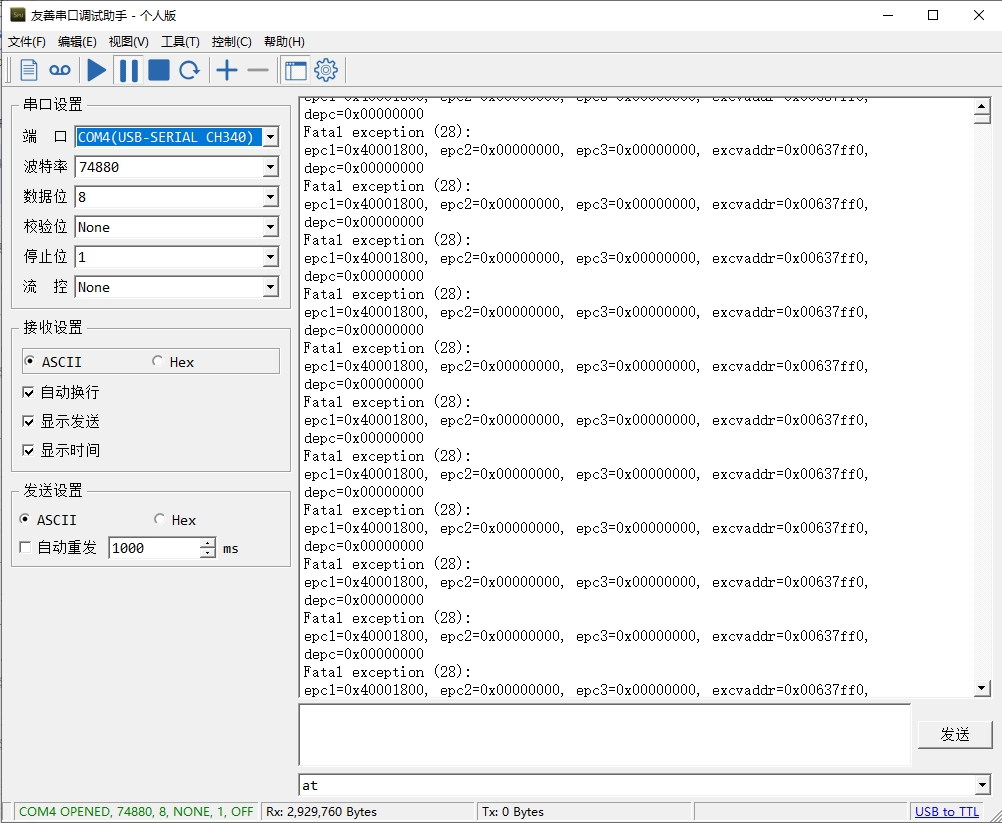
Task: Click the 串口设置 group label
Action: click(53, 104)
